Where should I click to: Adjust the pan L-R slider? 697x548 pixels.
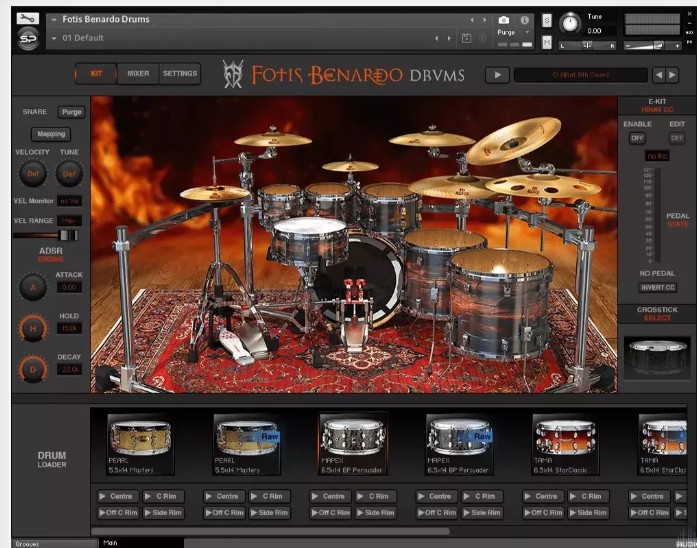pos(588,45)
